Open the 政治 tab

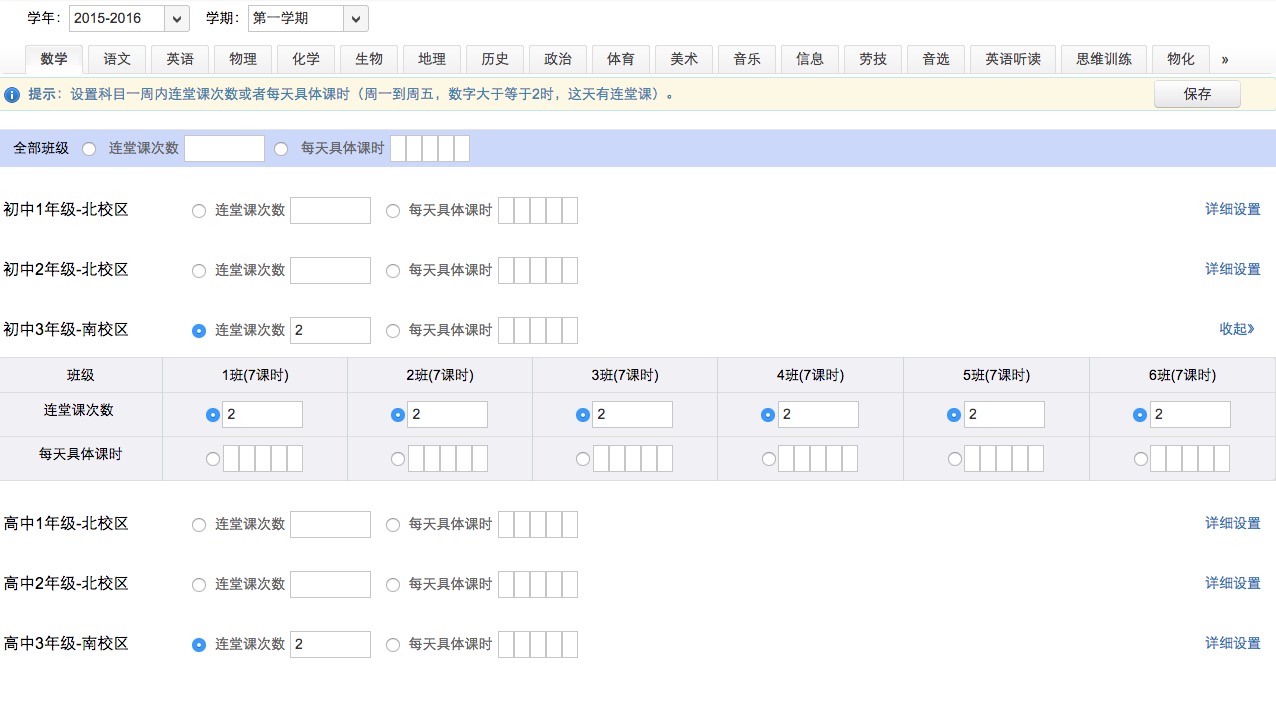[x=558, y=59]
